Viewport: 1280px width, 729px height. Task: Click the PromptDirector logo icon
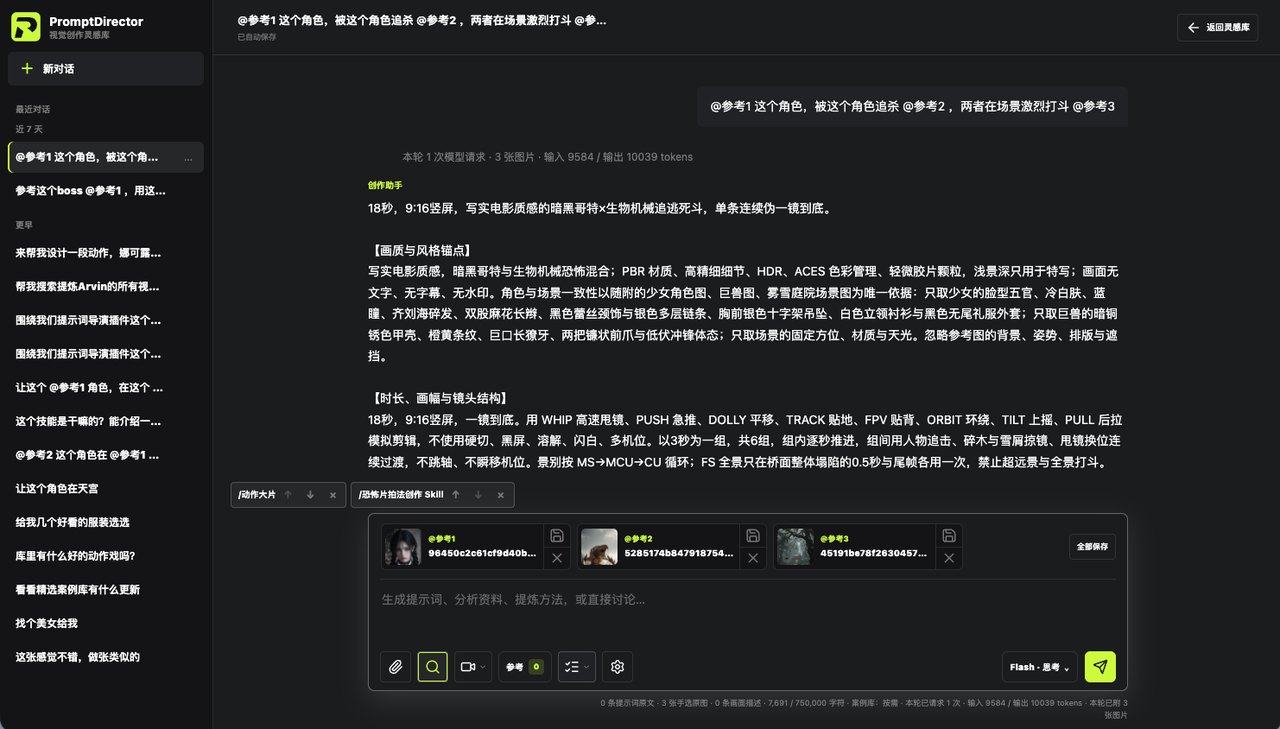pyautogui.click(x=26, y=27)
